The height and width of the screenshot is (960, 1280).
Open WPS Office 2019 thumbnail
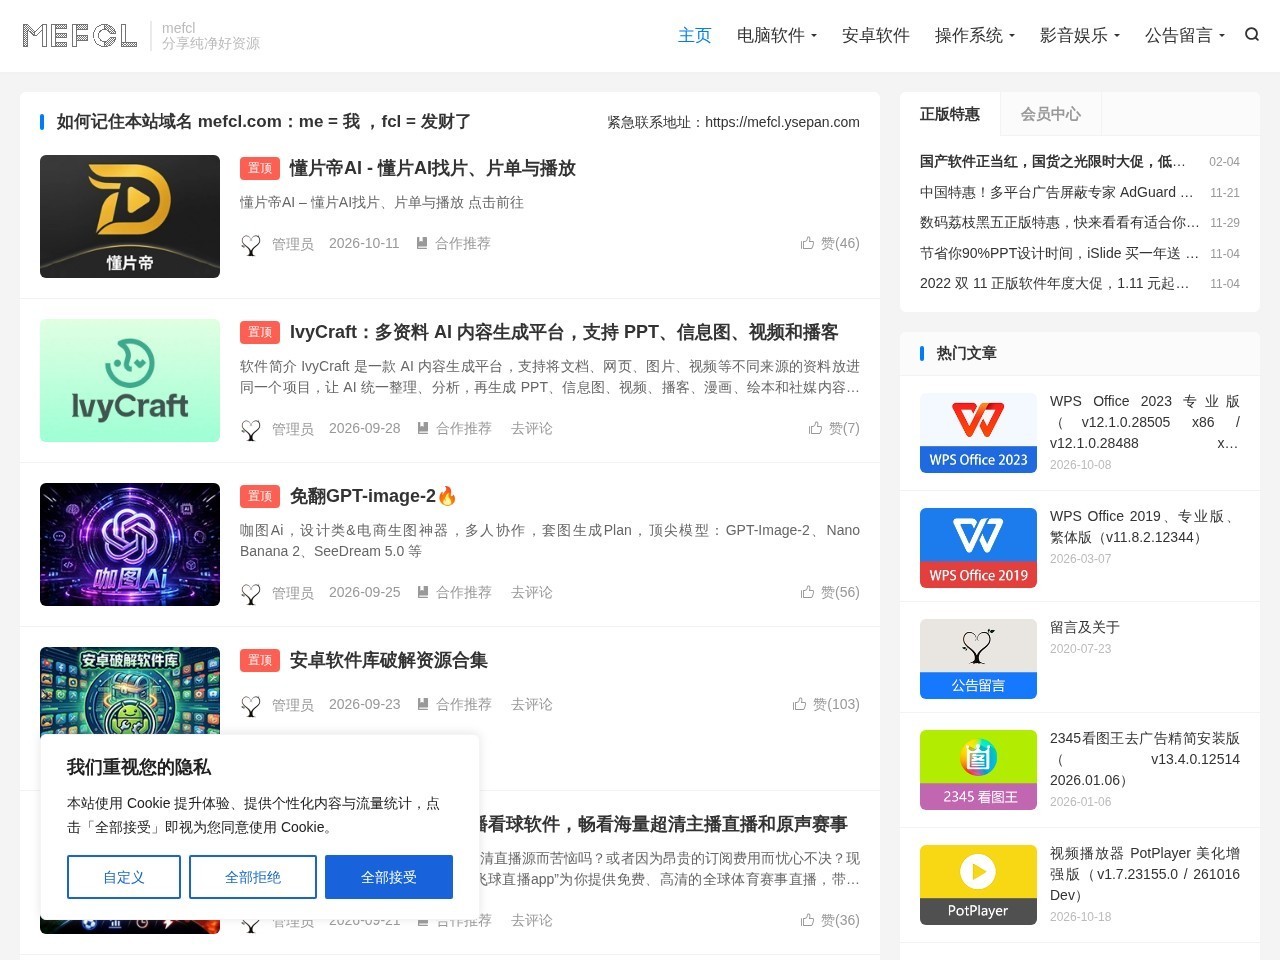[978, 548]
